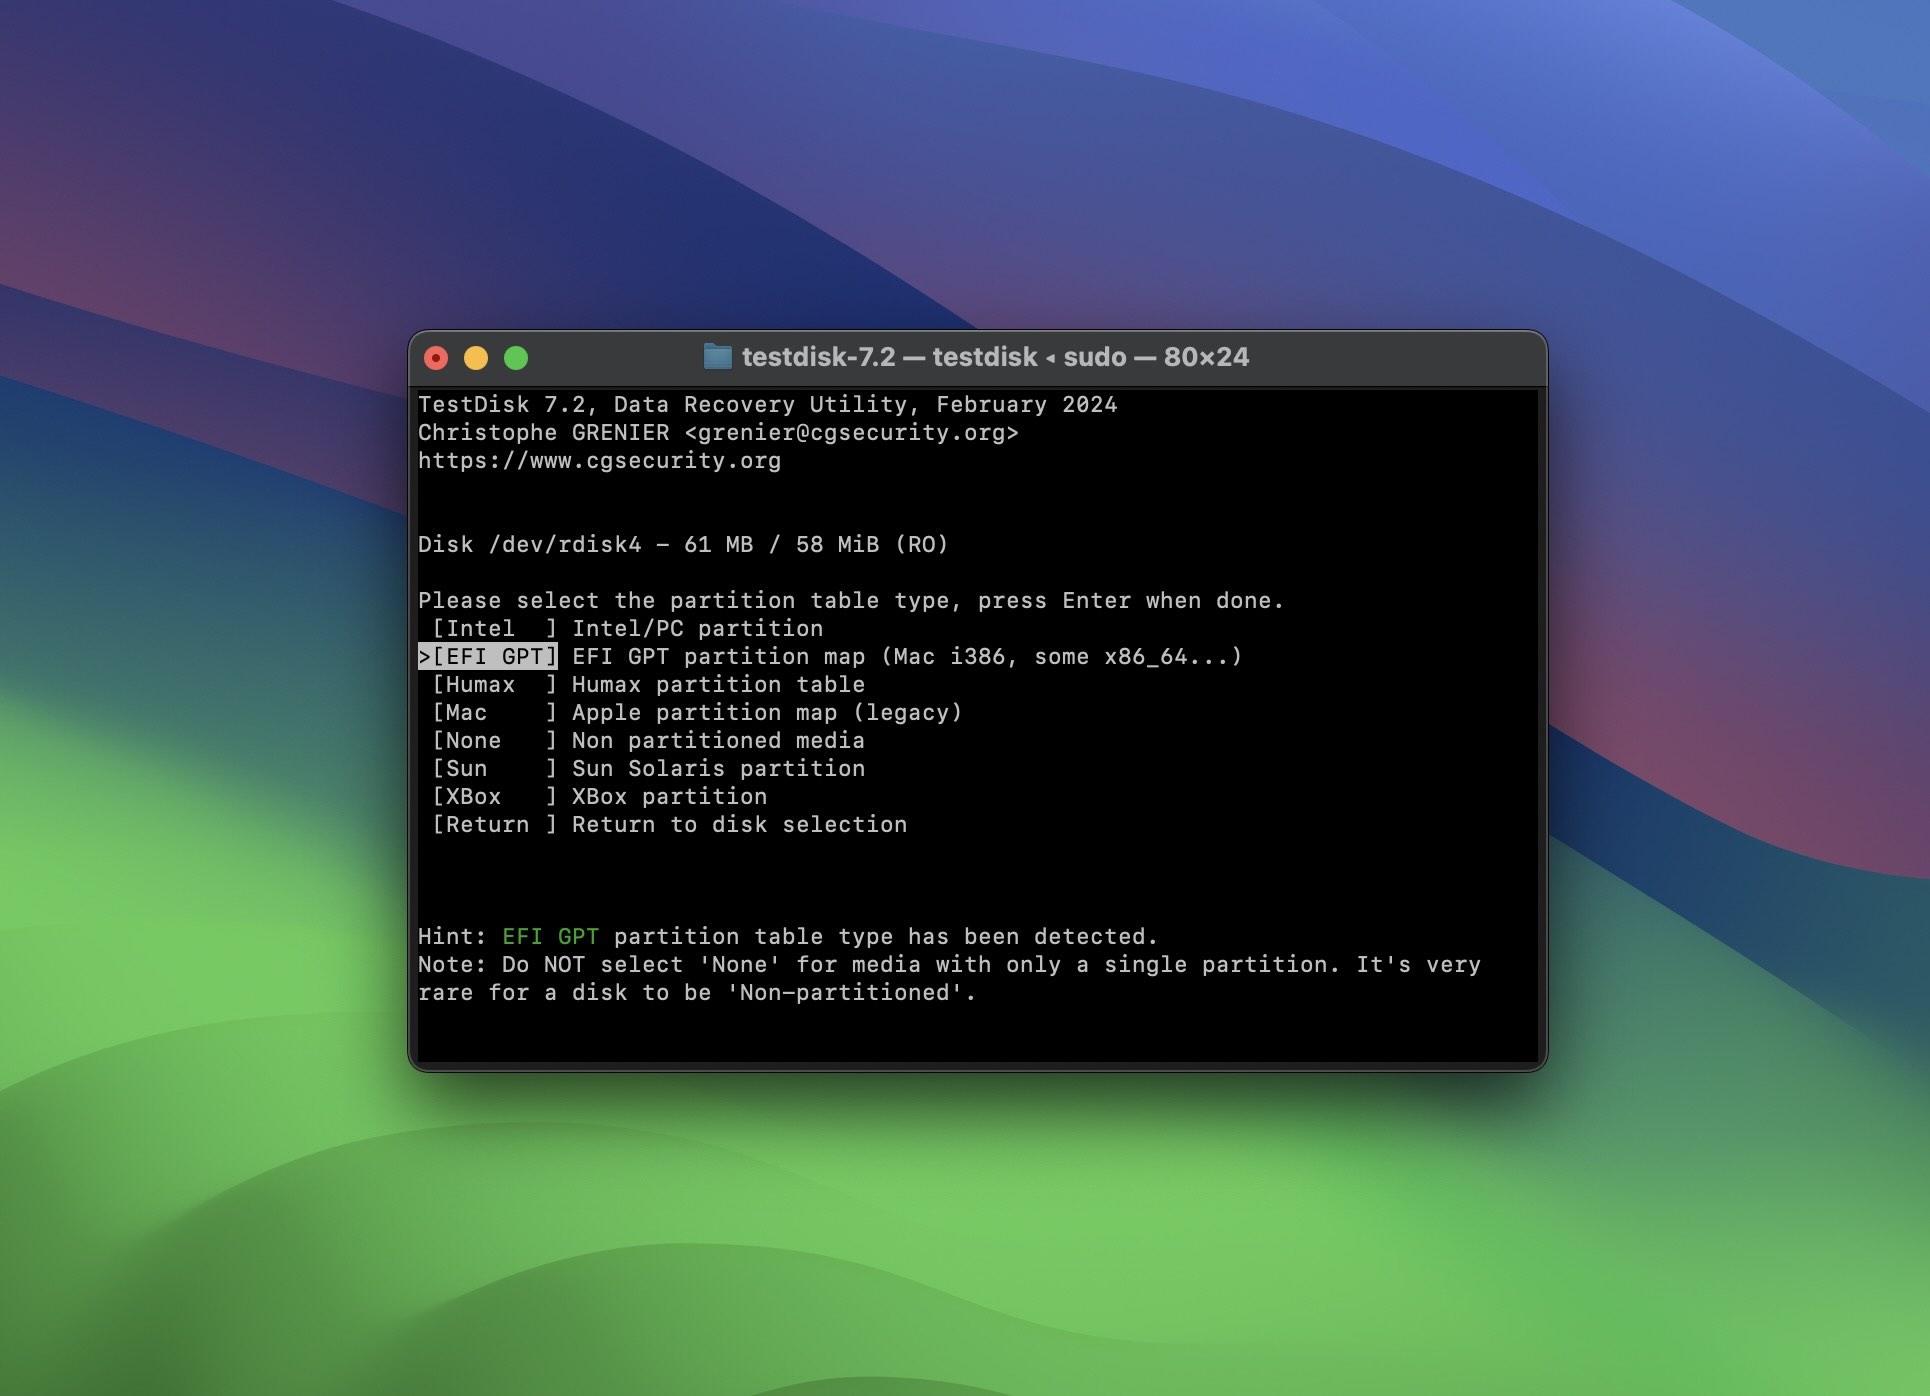Maximize the terminal with green button
Image resolution: width=1930 pixels, height=1396 pixels.
(516, 358)
